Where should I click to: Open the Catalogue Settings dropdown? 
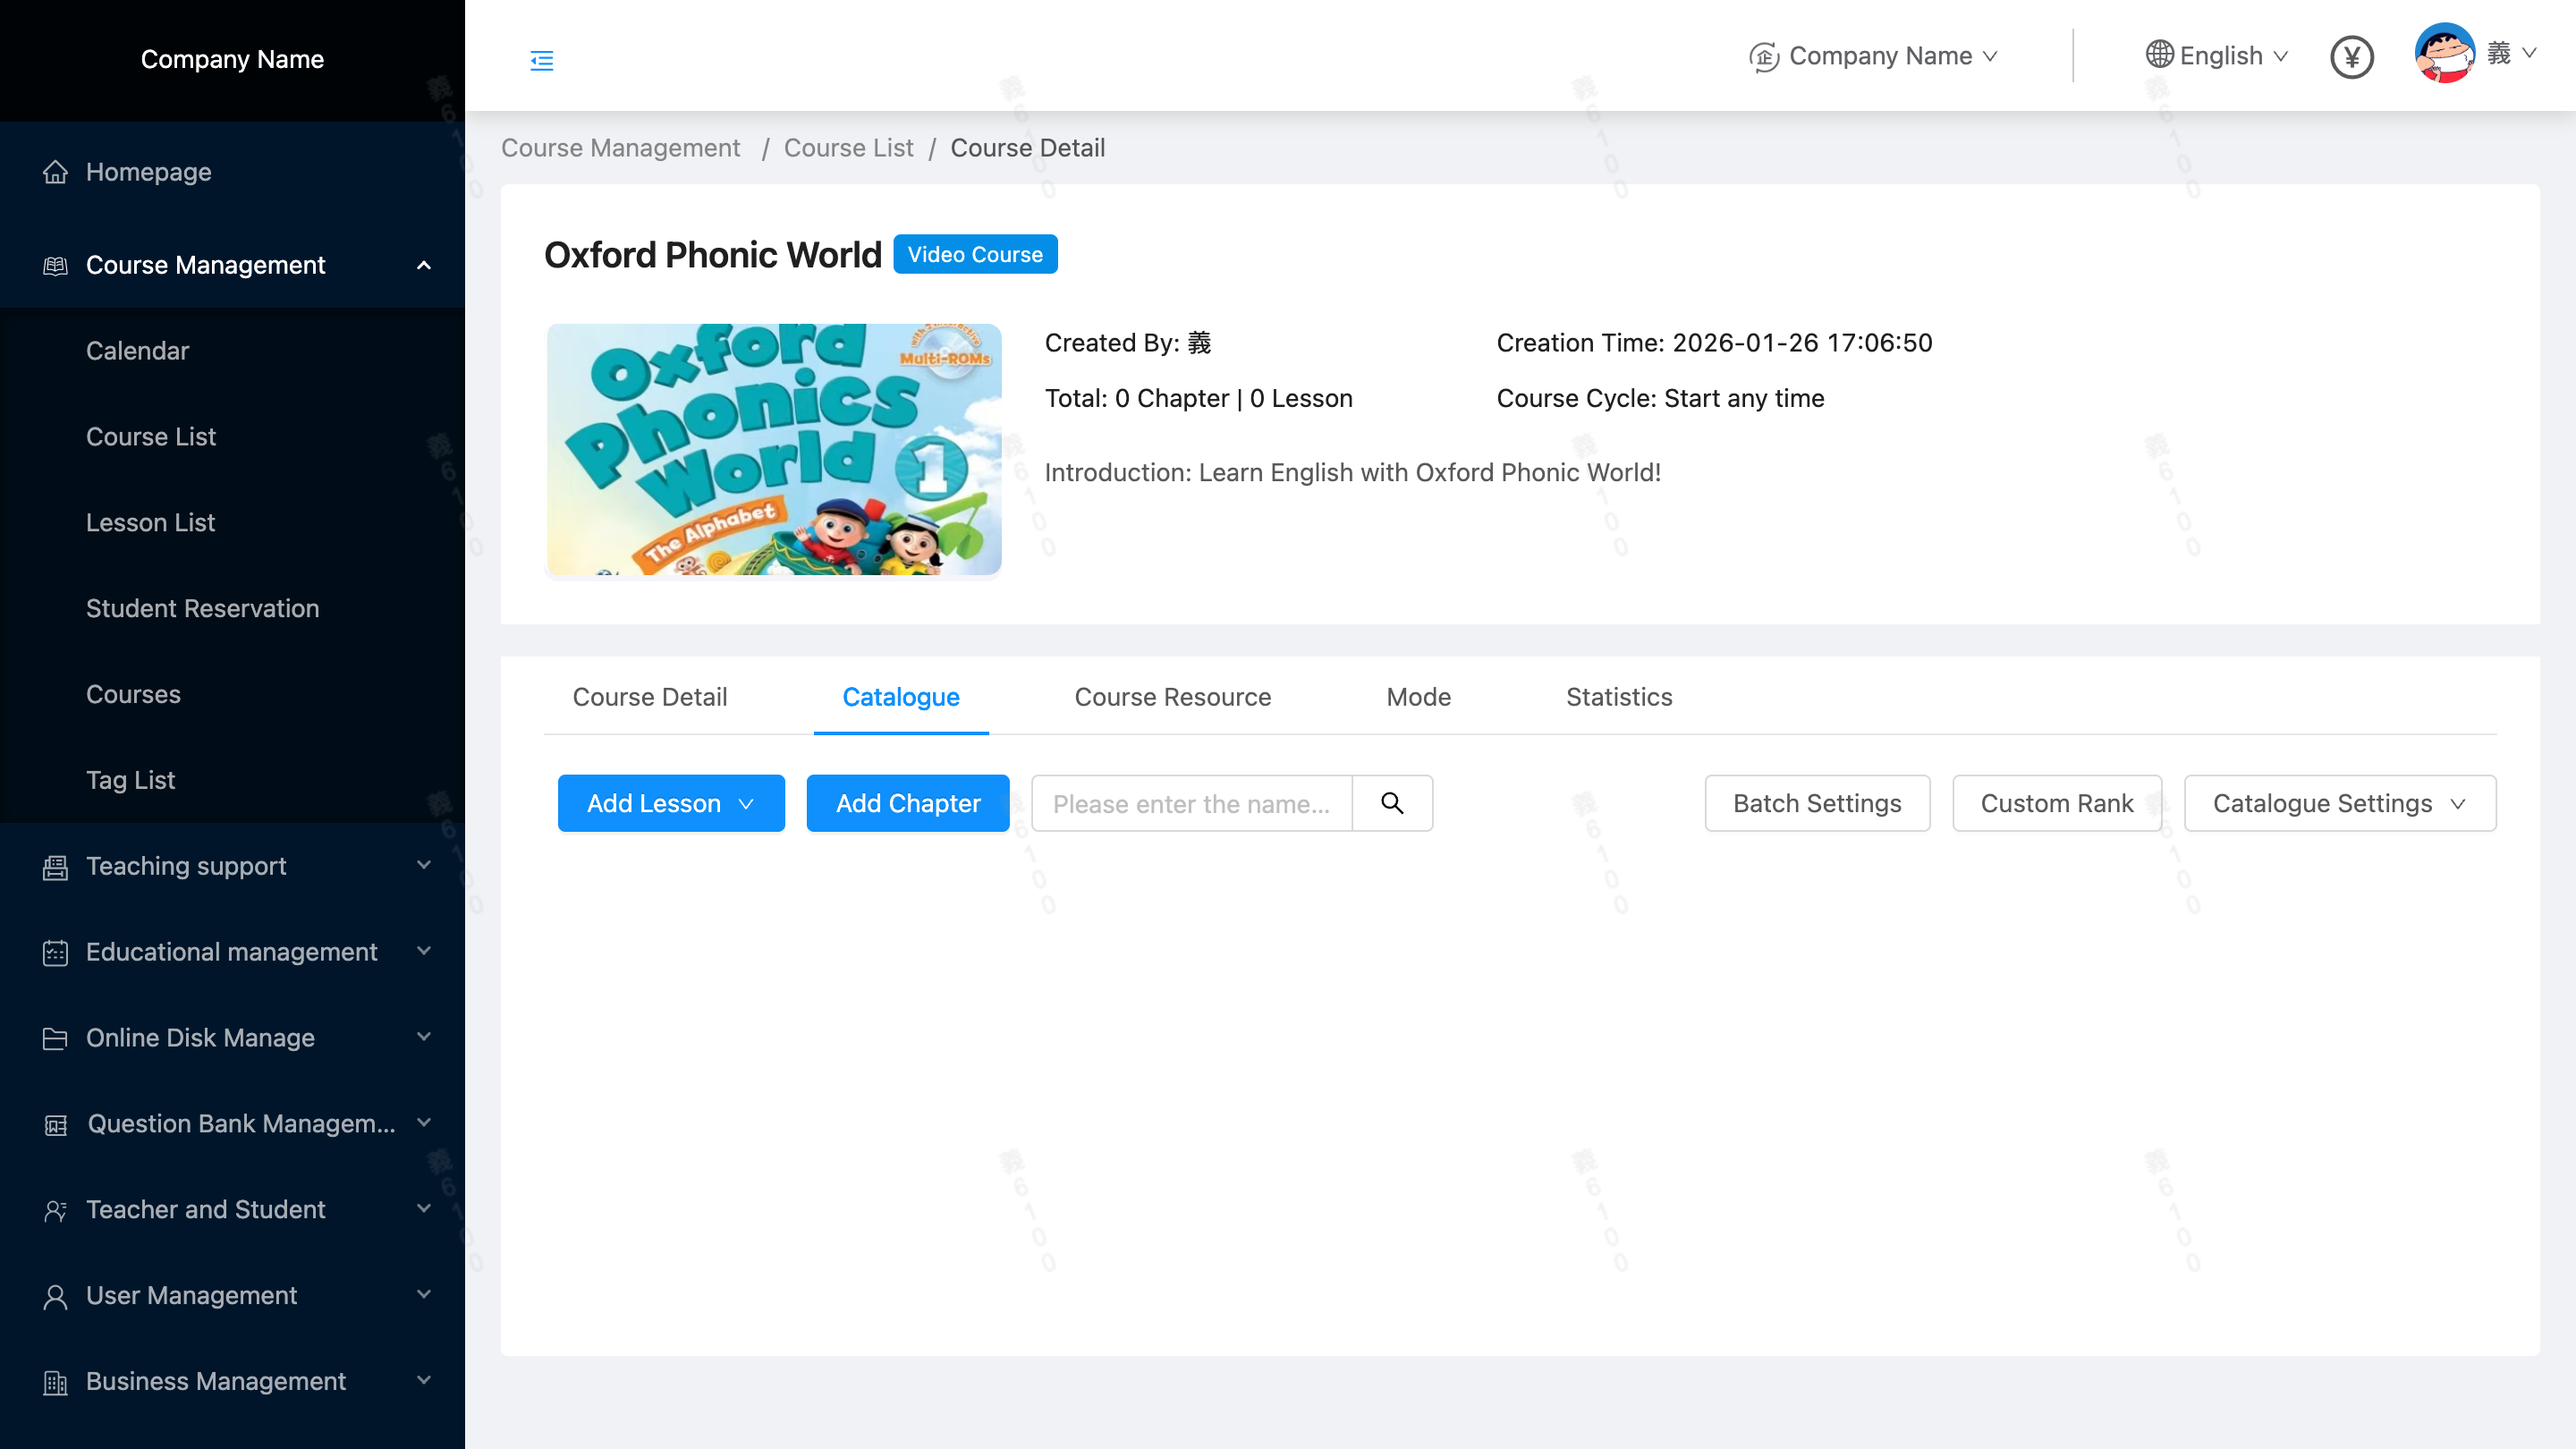[2339, 803]
